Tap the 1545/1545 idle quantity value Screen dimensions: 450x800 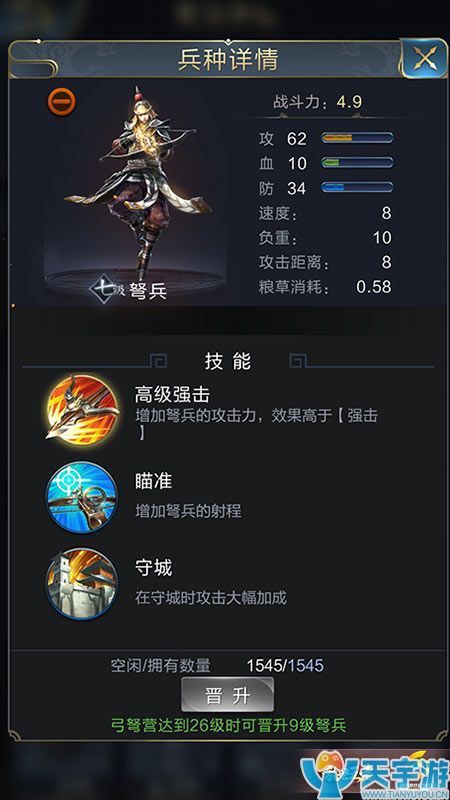(x=285, y=665)
